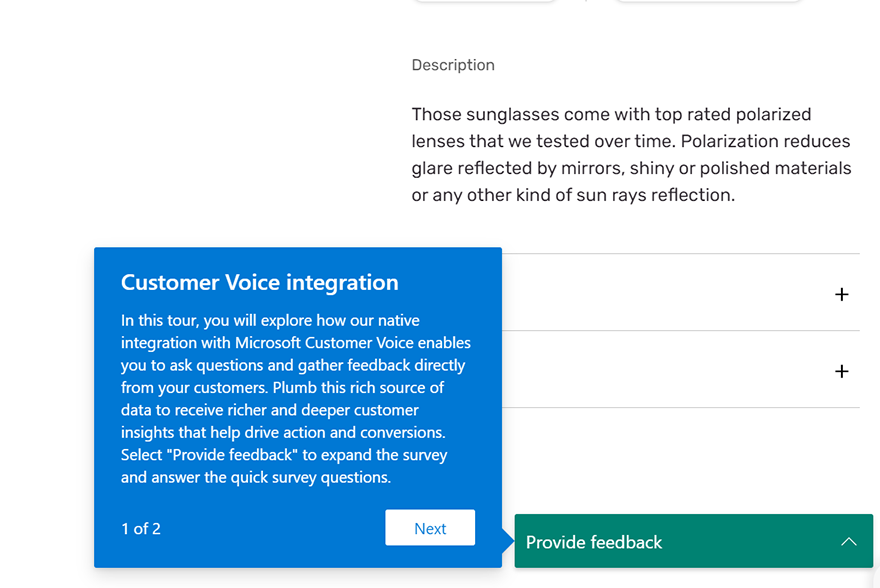Click the "Provide feedback" label text

(594, 542)
